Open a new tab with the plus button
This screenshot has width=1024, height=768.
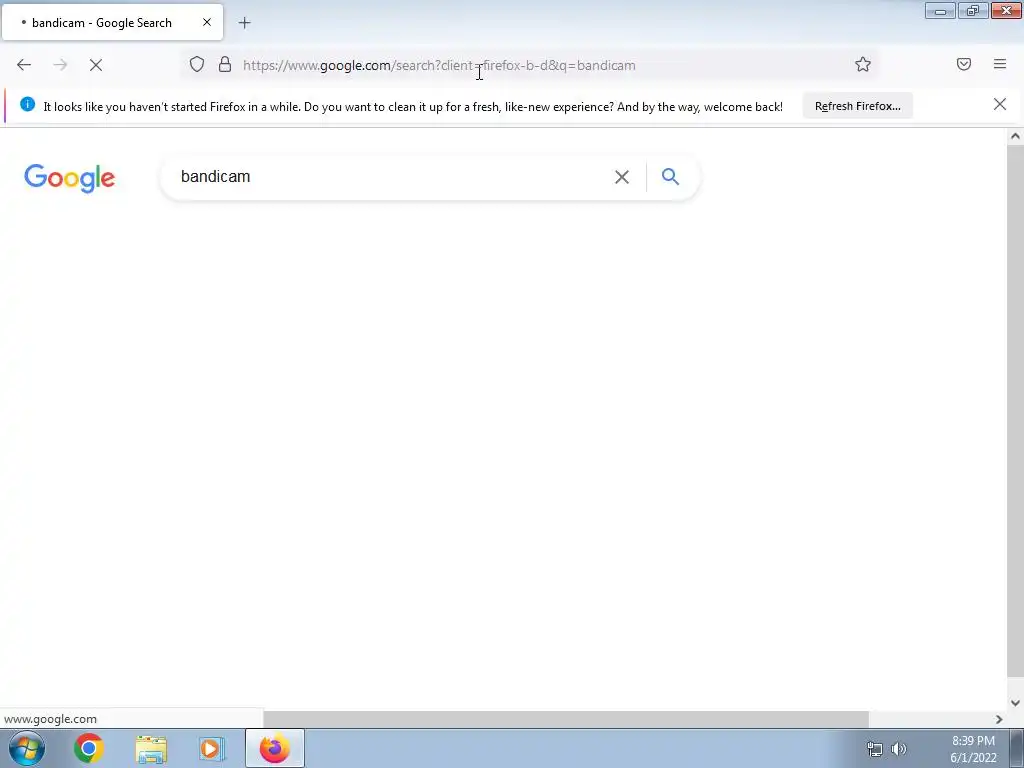(x=244, y=23)
